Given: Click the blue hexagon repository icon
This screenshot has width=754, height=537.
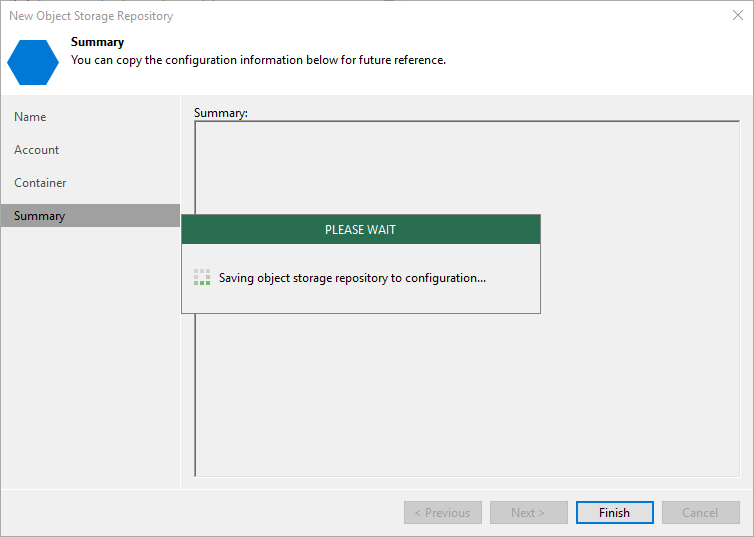Looking at the screenshot, I should click(32, 61).
